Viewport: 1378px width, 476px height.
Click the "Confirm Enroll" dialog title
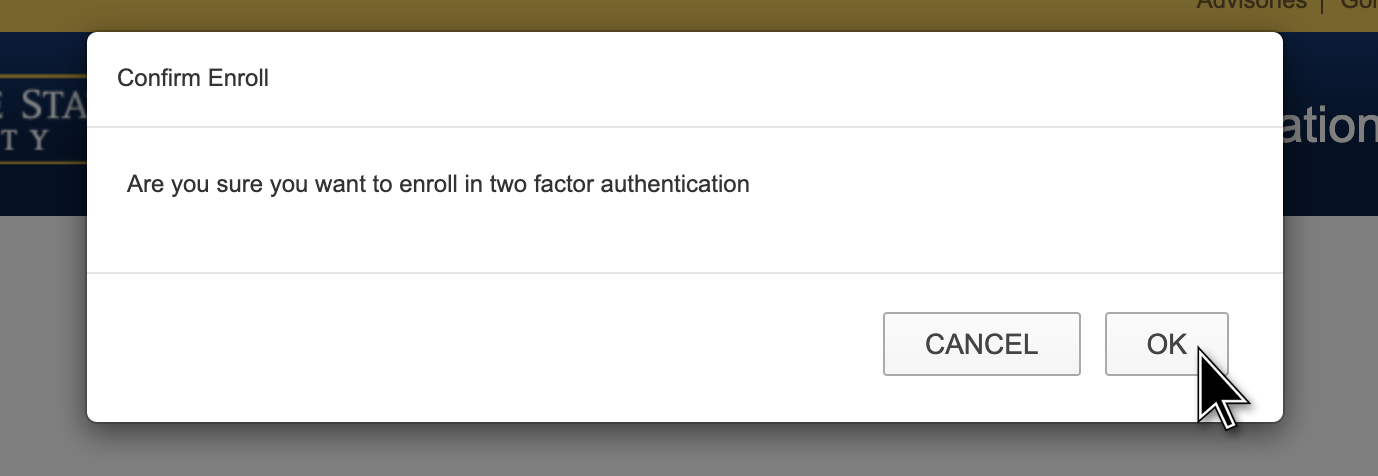[193, 78]
